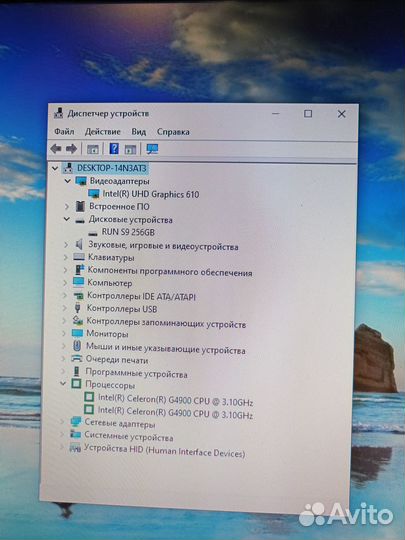Open the Help question-mark toolbar icon
405x540 pixels.
[x=114, y=149]
